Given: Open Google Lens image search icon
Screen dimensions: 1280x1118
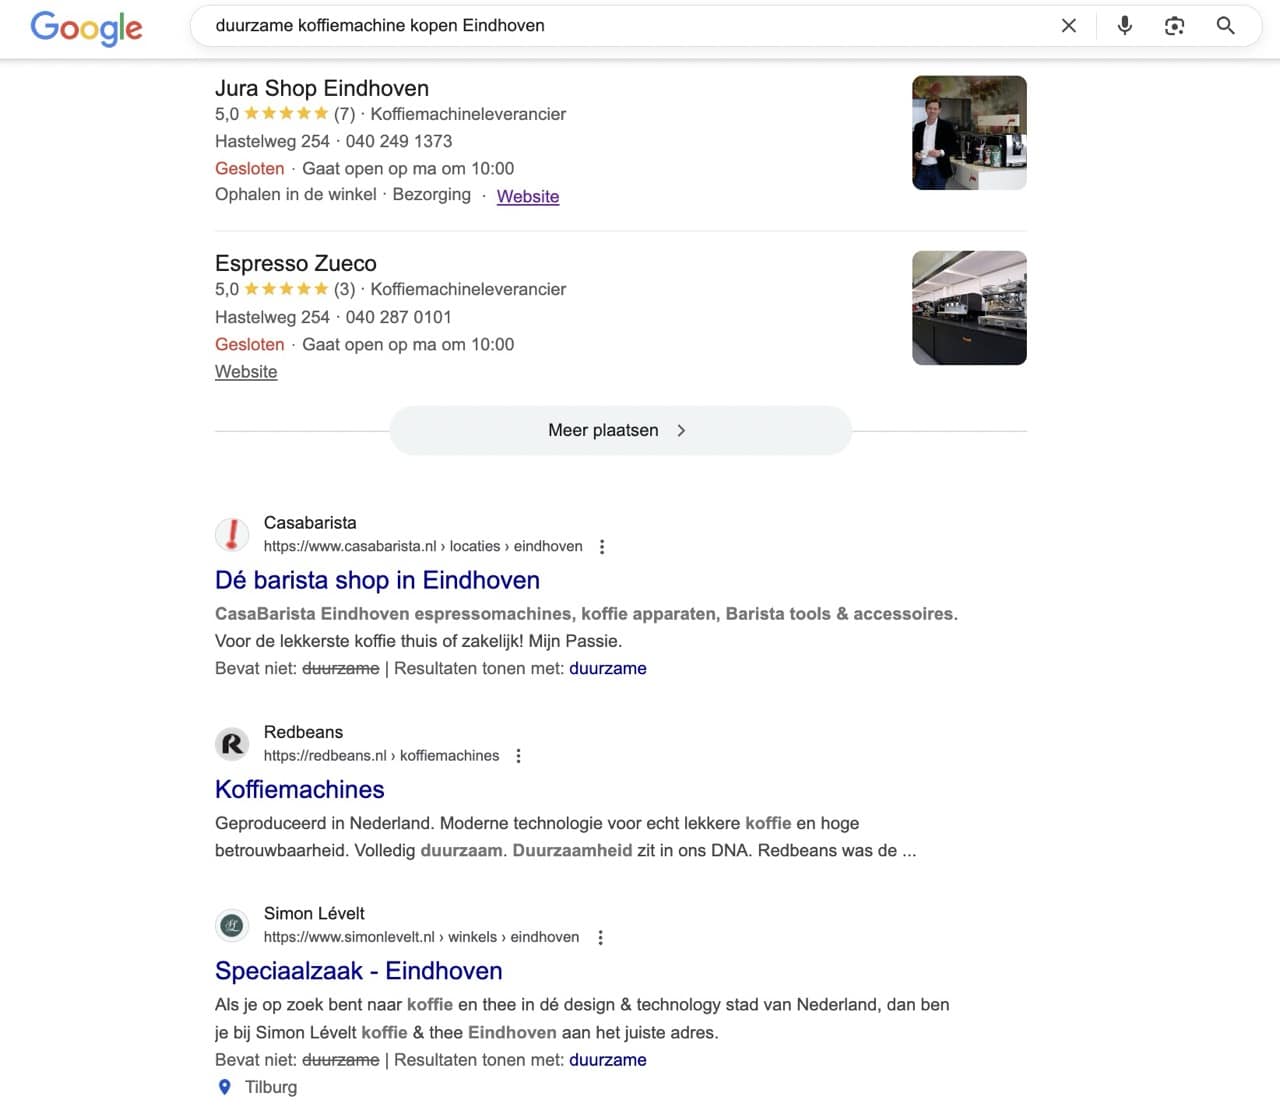Looking at the screenshot, I should tap(1175, 26).
